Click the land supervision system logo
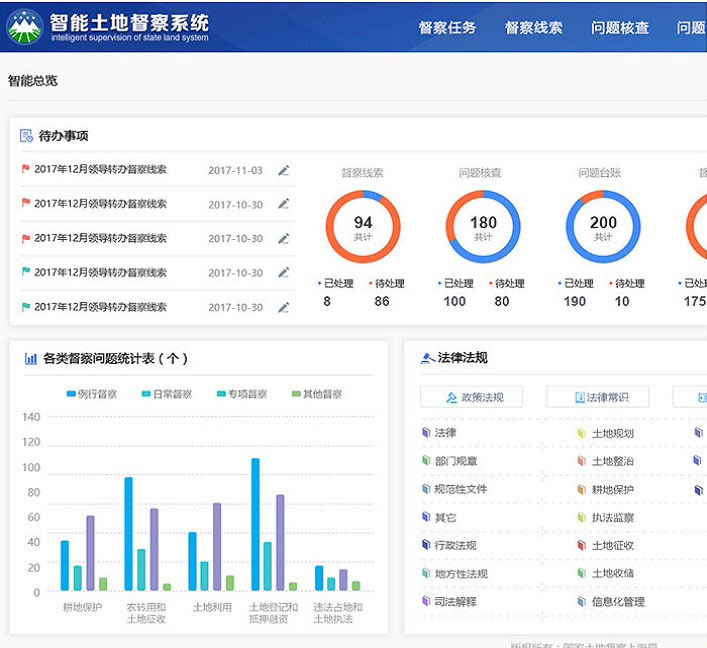 click(x=24, y=27)
